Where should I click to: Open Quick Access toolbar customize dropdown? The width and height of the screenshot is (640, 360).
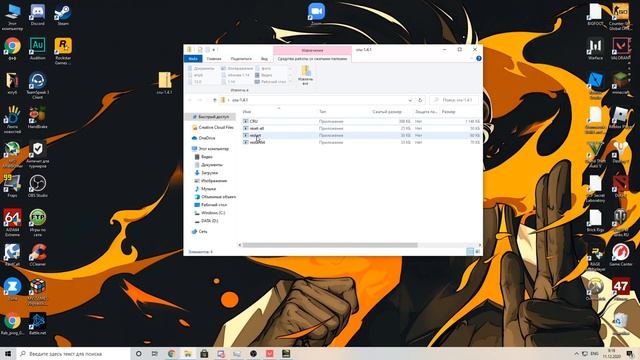tap(214, 50)
